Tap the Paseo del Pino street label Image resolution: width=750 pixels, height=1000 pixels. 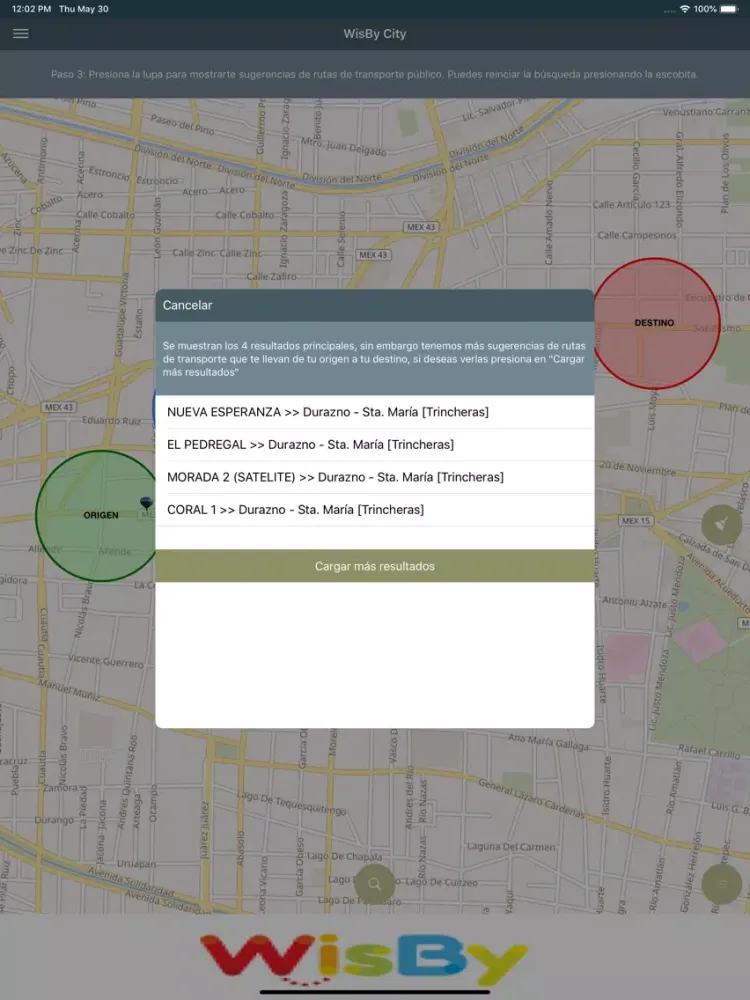point(182,124)
